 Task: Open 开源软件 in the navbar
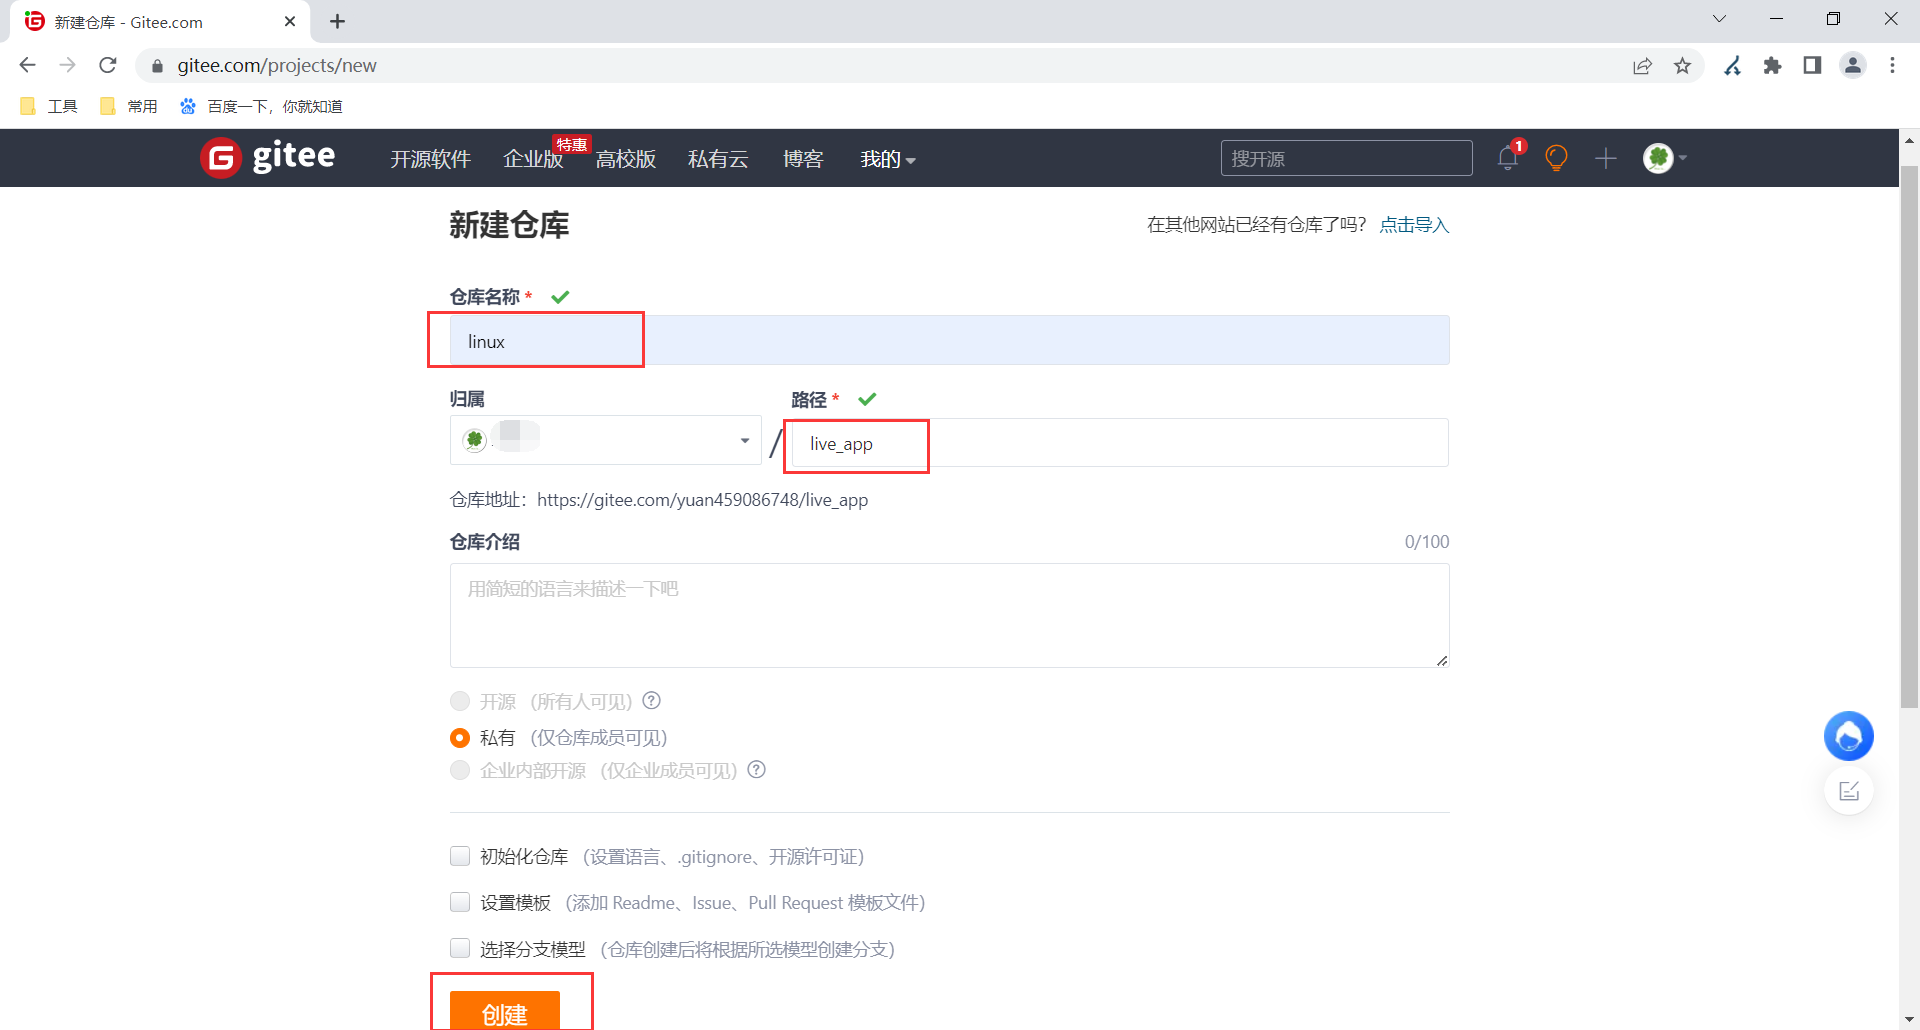(430, 159)
